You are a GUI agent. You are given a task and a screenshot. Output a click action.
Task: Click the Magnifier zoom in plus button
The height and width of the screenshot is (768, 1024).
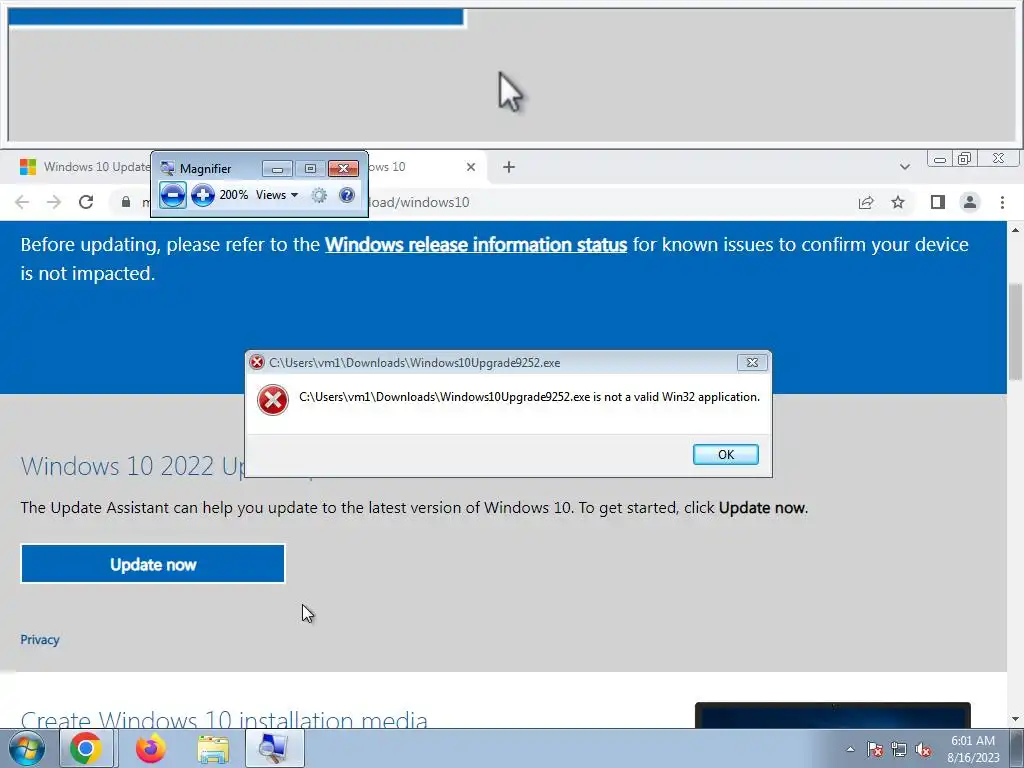[203, 195]
